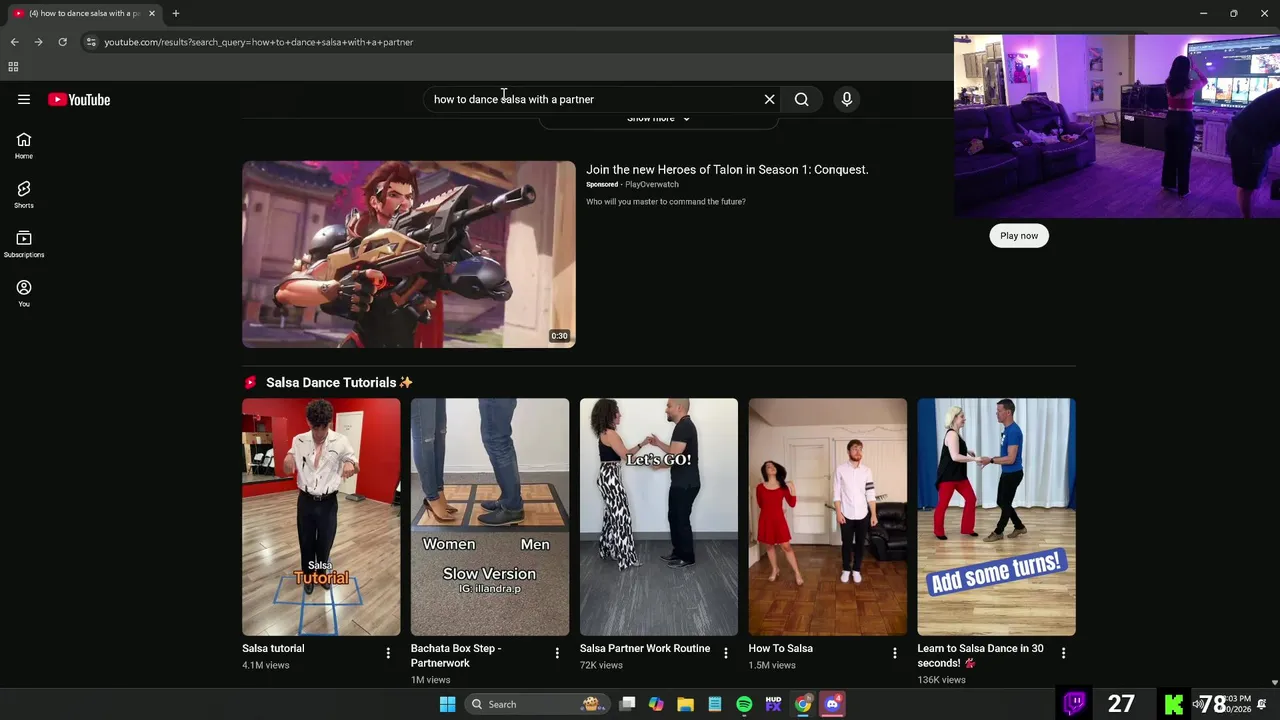Click the Twitch icon in stream overlay
Image resolution: width=1280 pixels, height=720 pixels.
pos(1075,703)
